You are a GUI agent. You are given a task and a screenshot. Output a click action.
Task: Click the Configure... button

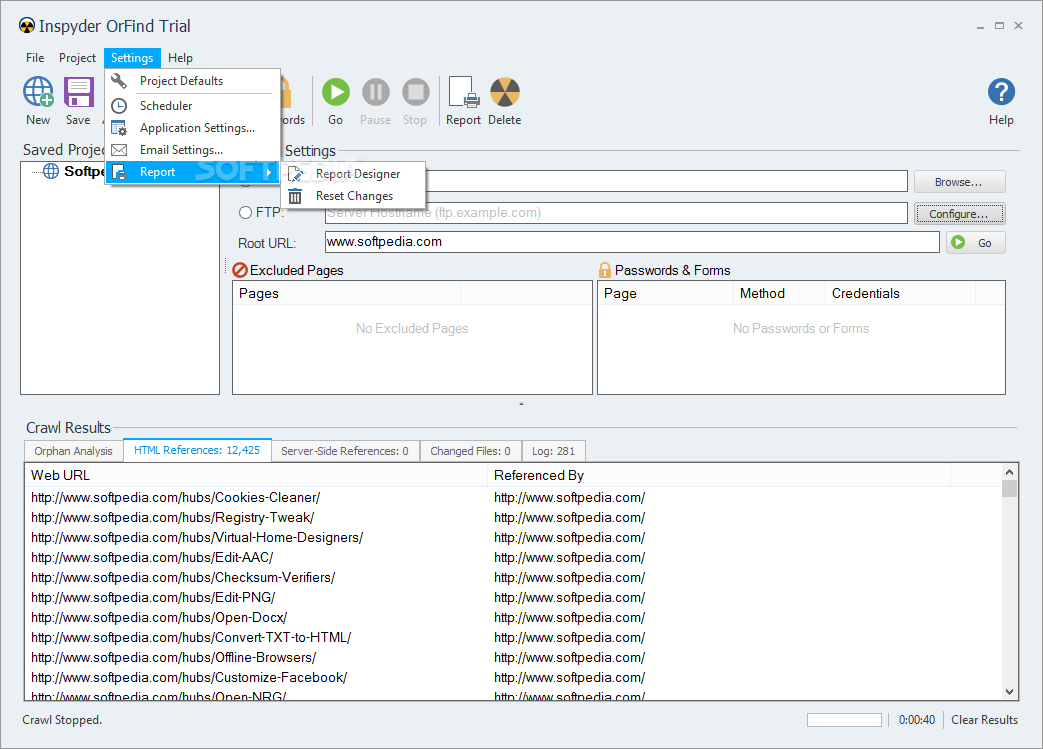pos(959,214)
